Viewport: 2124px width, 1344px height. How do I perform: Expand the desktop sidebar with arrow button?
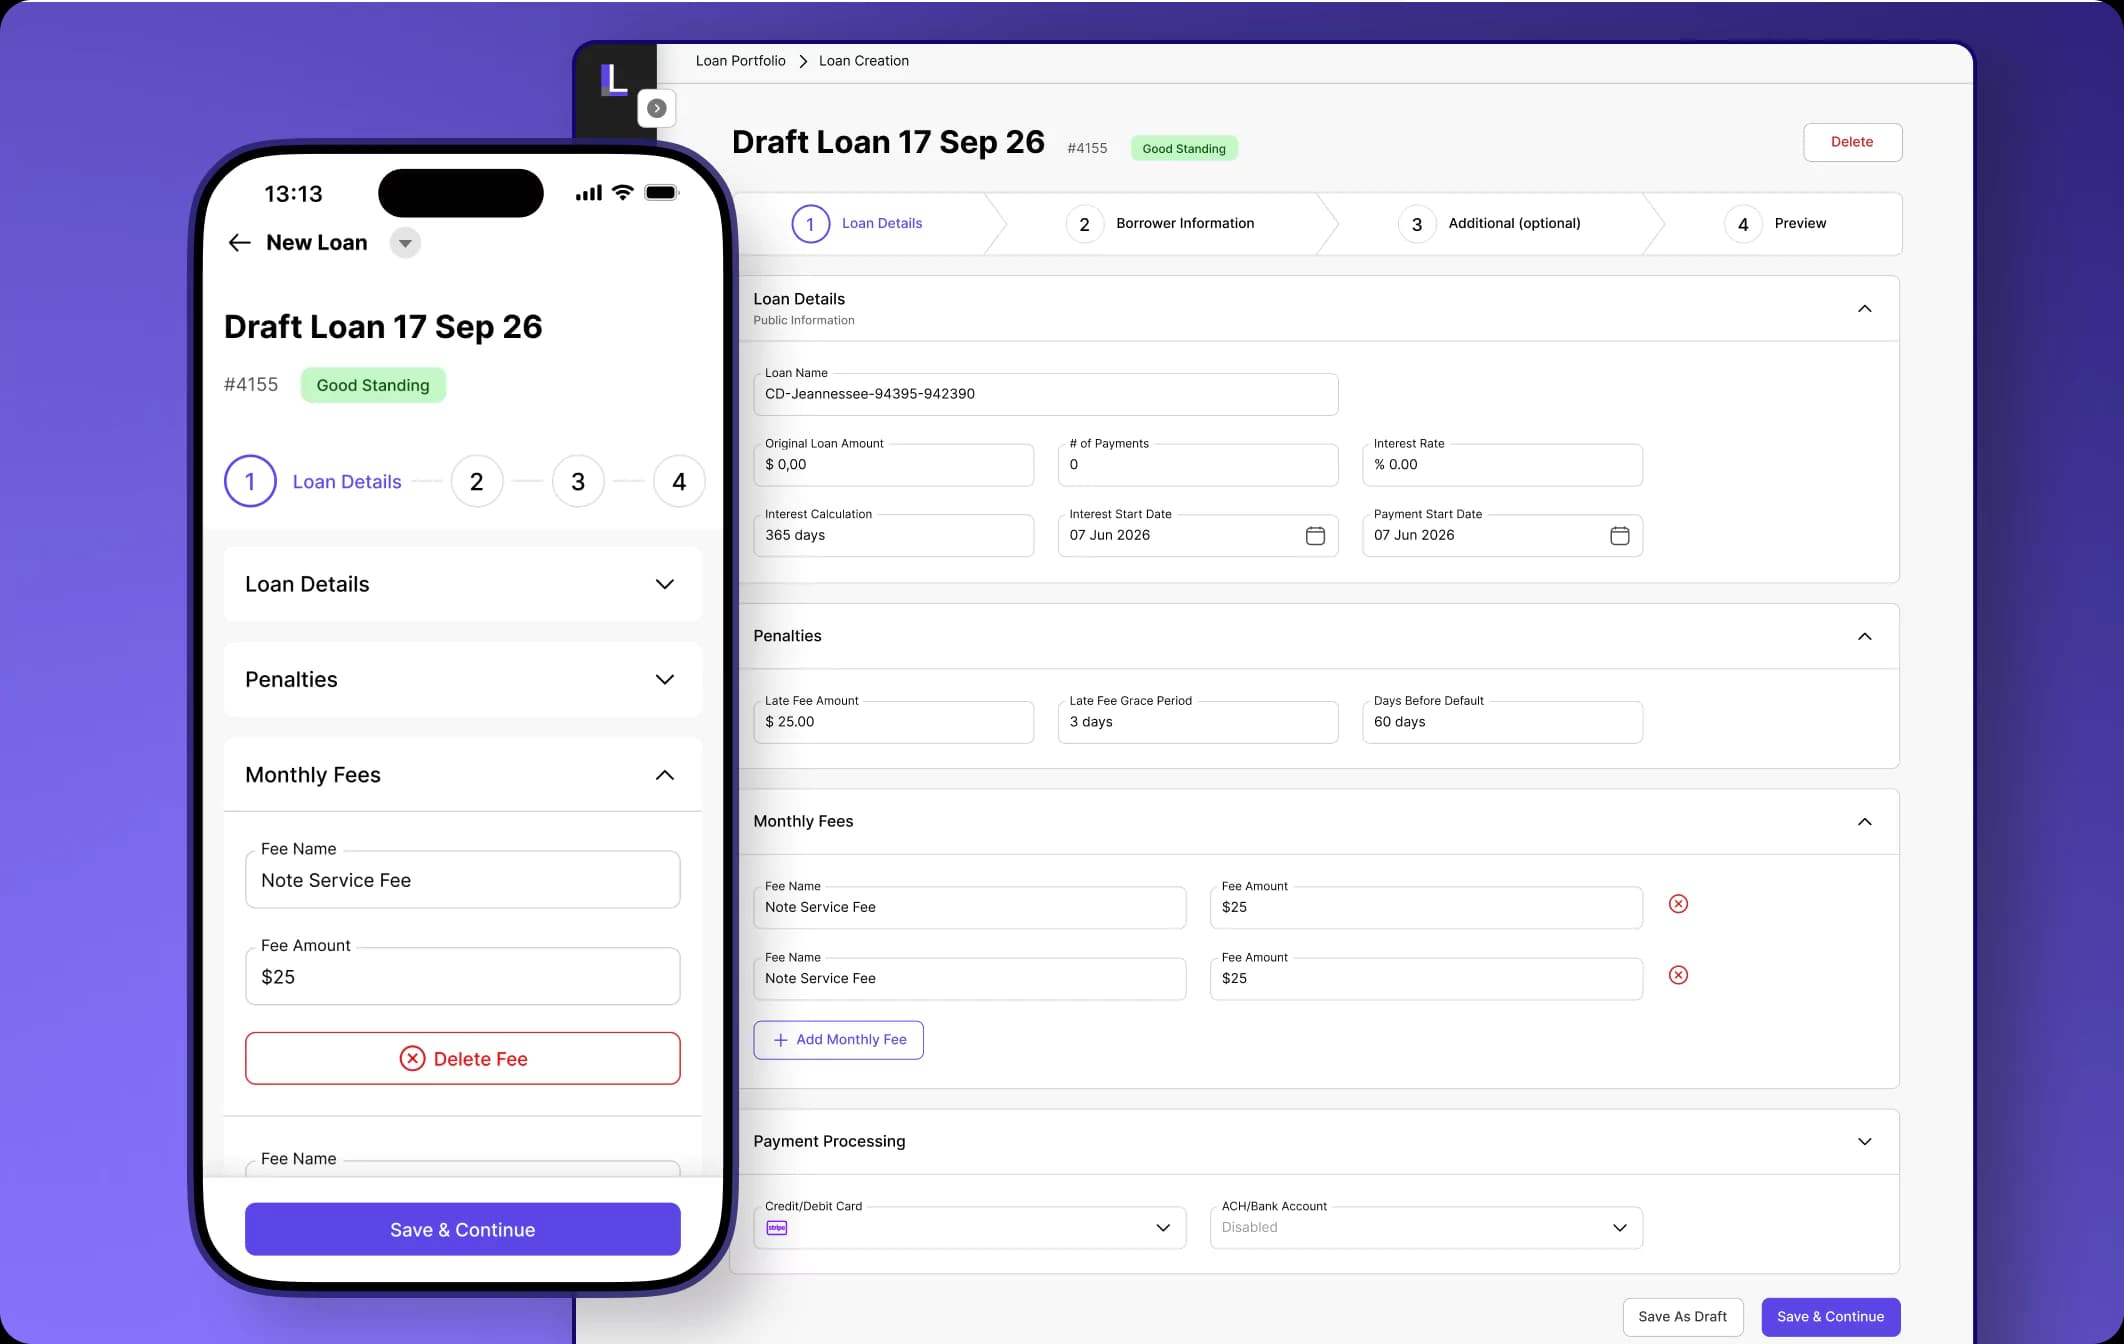coord(657,108)
